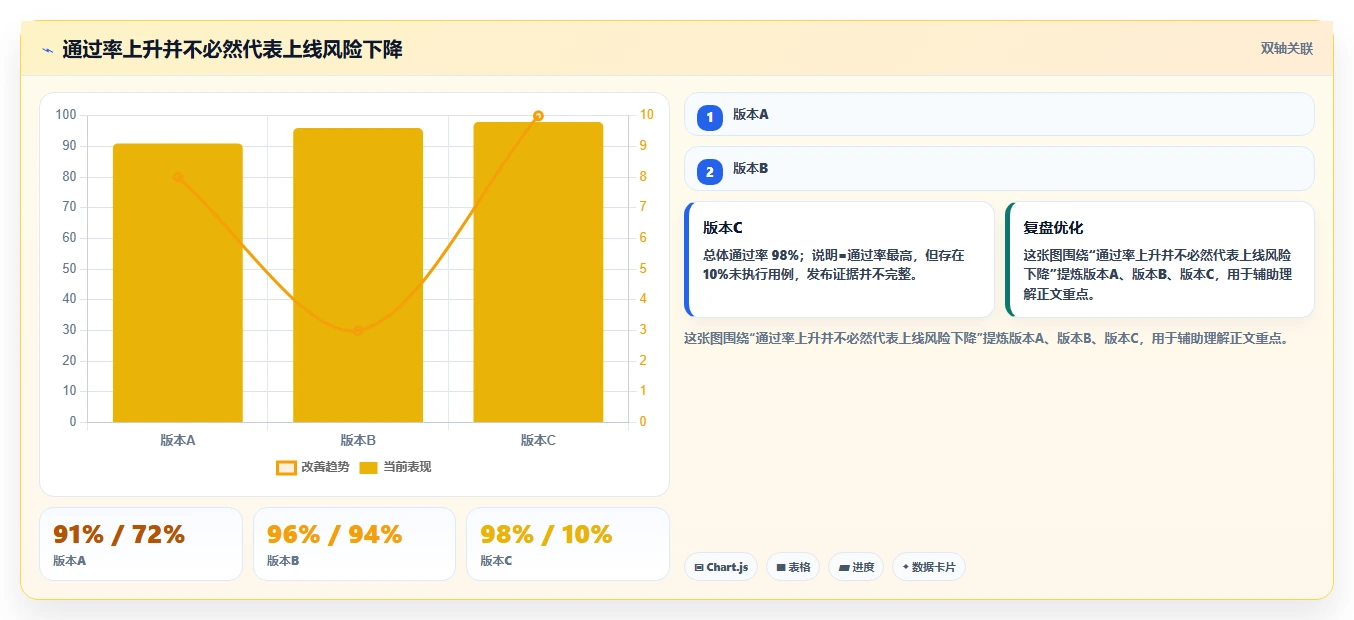Open the 版本C detail card
1354x620 pixels.
point(839,259)
